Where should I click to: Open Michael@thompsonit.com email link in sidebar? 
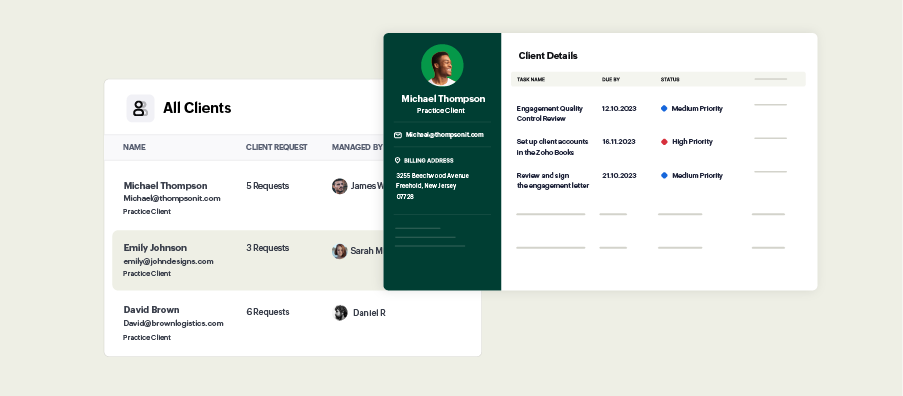click(445, 135)
